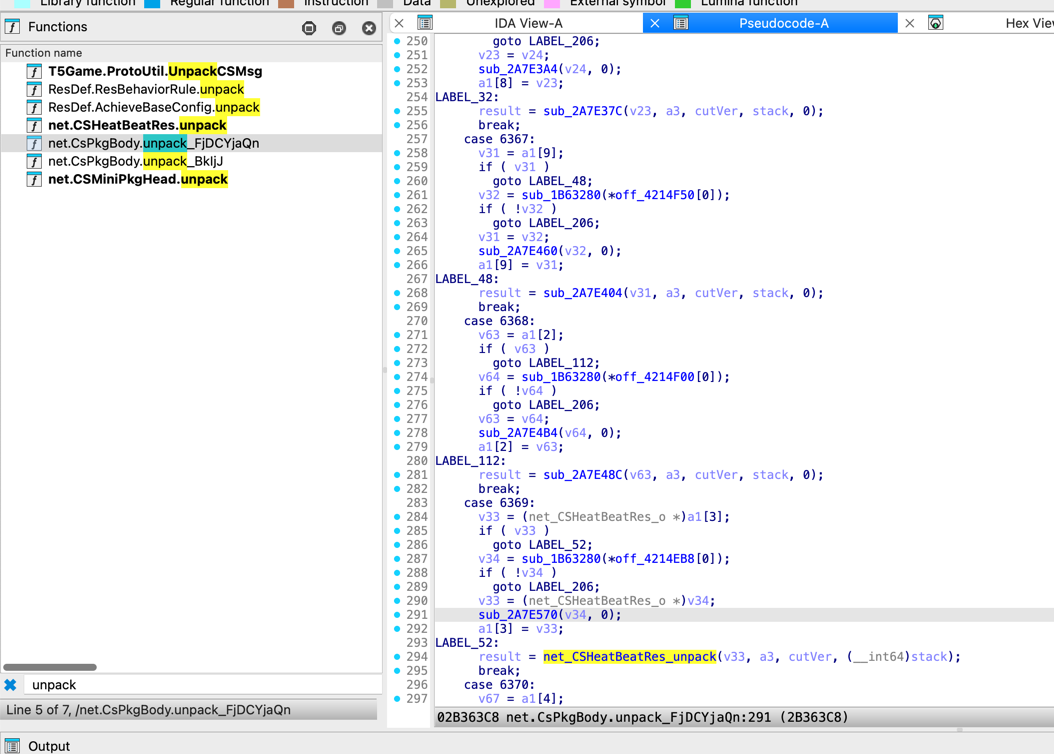Click the function icon beside ResDef.ResBehaviorRule.unpack
The image size is (1054, 754).
coord(34,89)
